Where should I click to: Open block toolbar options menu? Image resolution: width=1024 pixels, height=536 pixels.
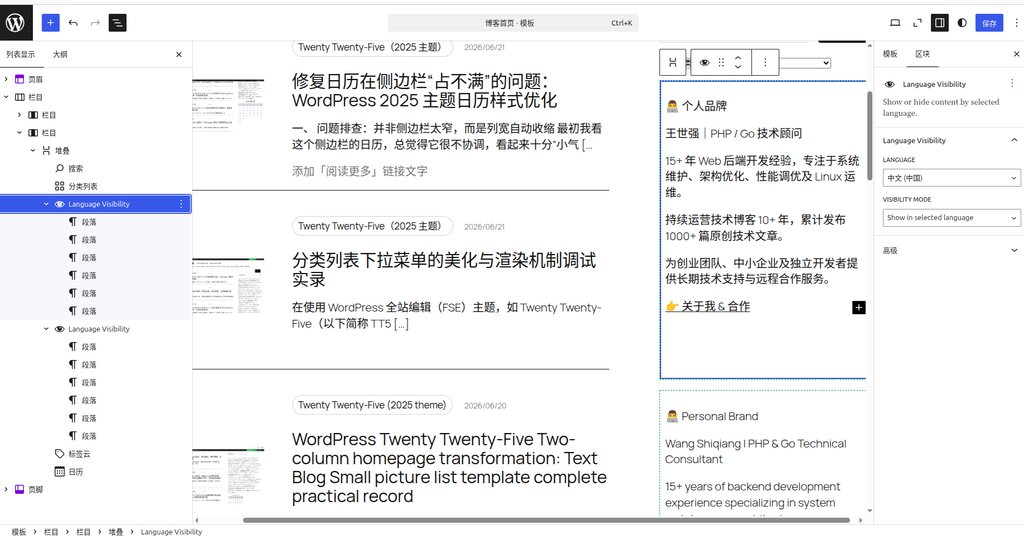765,63
